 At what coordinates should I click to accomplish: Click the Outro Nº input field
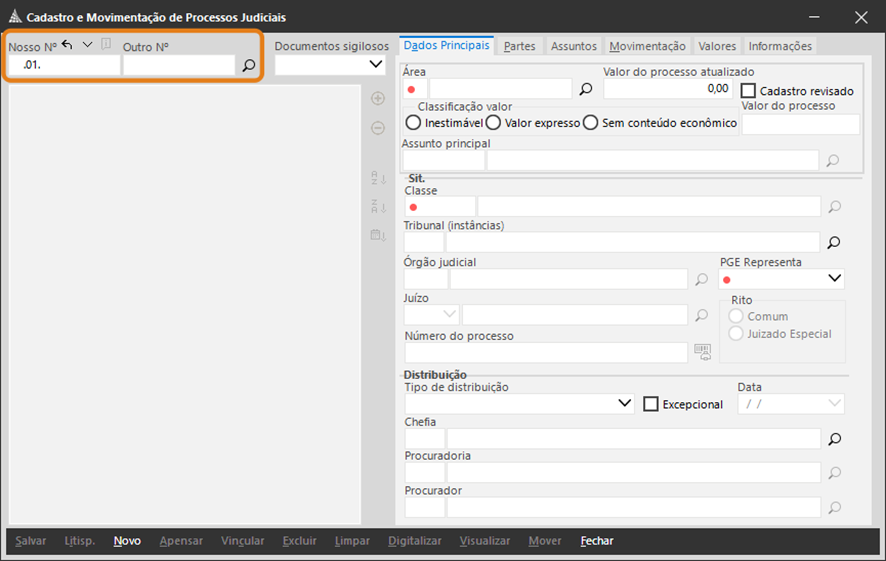[178, 65]
